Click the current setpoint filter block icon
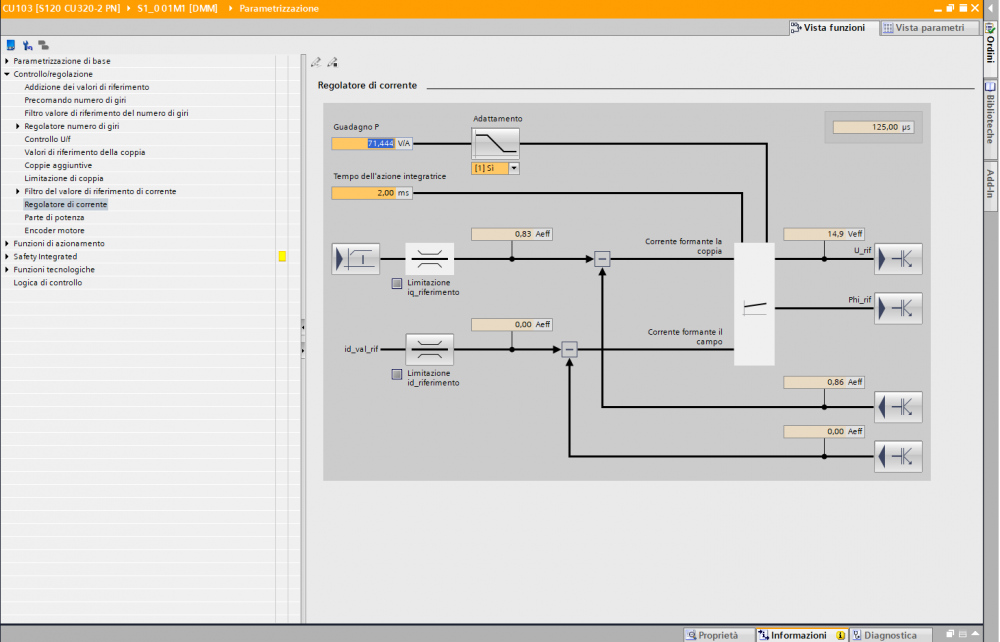Viewport: 1000px width, 642px height. point(356,259)
